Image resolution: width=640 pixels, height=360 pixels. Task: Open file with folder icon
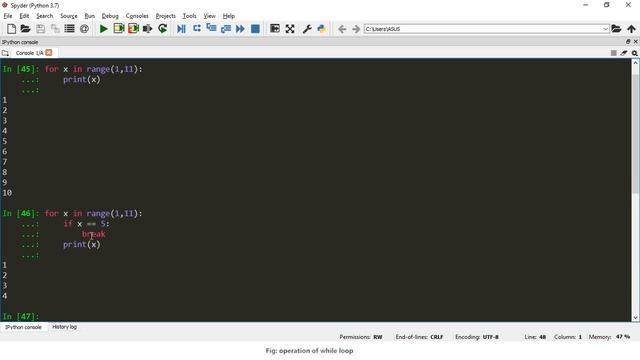pos(26,29)
